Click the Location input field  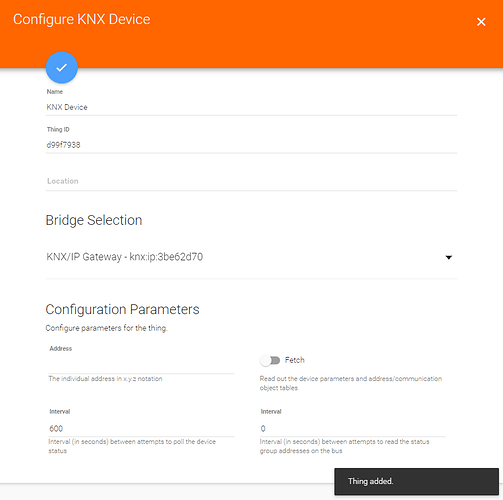pos(251,181)
